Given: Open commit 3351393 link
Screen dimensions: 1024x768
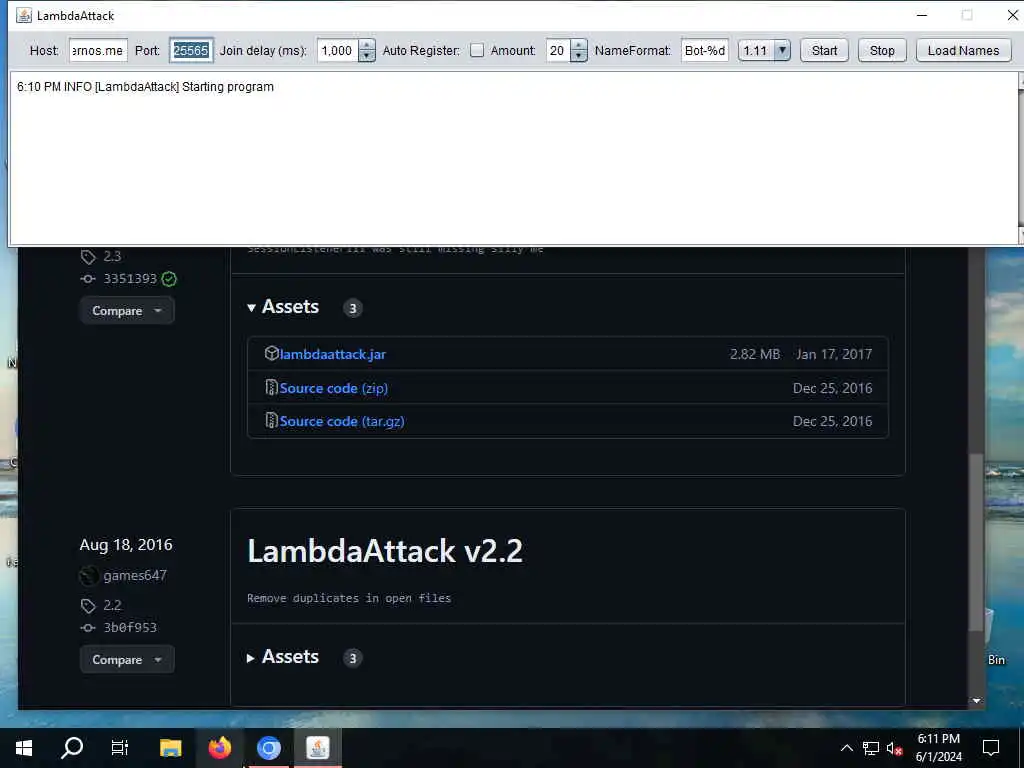Looking at the screenshot, I should 130,279.
